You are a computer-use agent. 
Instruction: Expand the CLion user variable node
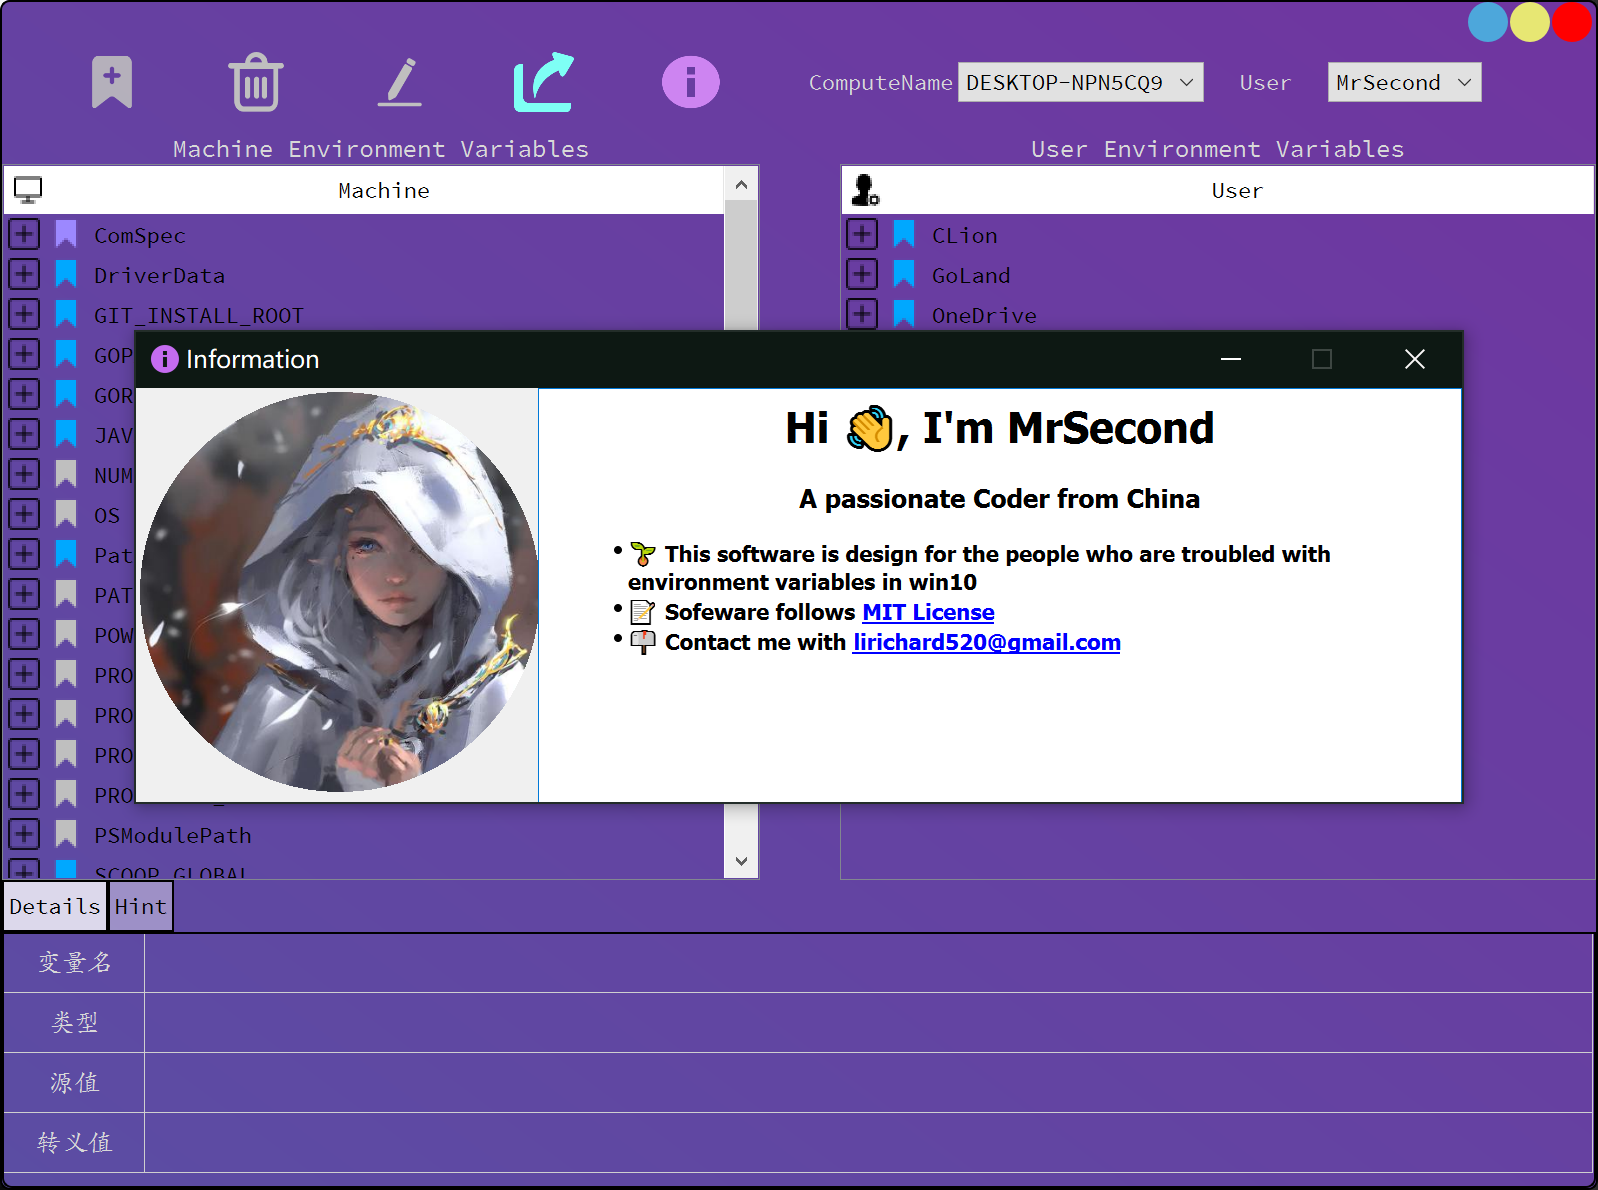coord(862,234)
